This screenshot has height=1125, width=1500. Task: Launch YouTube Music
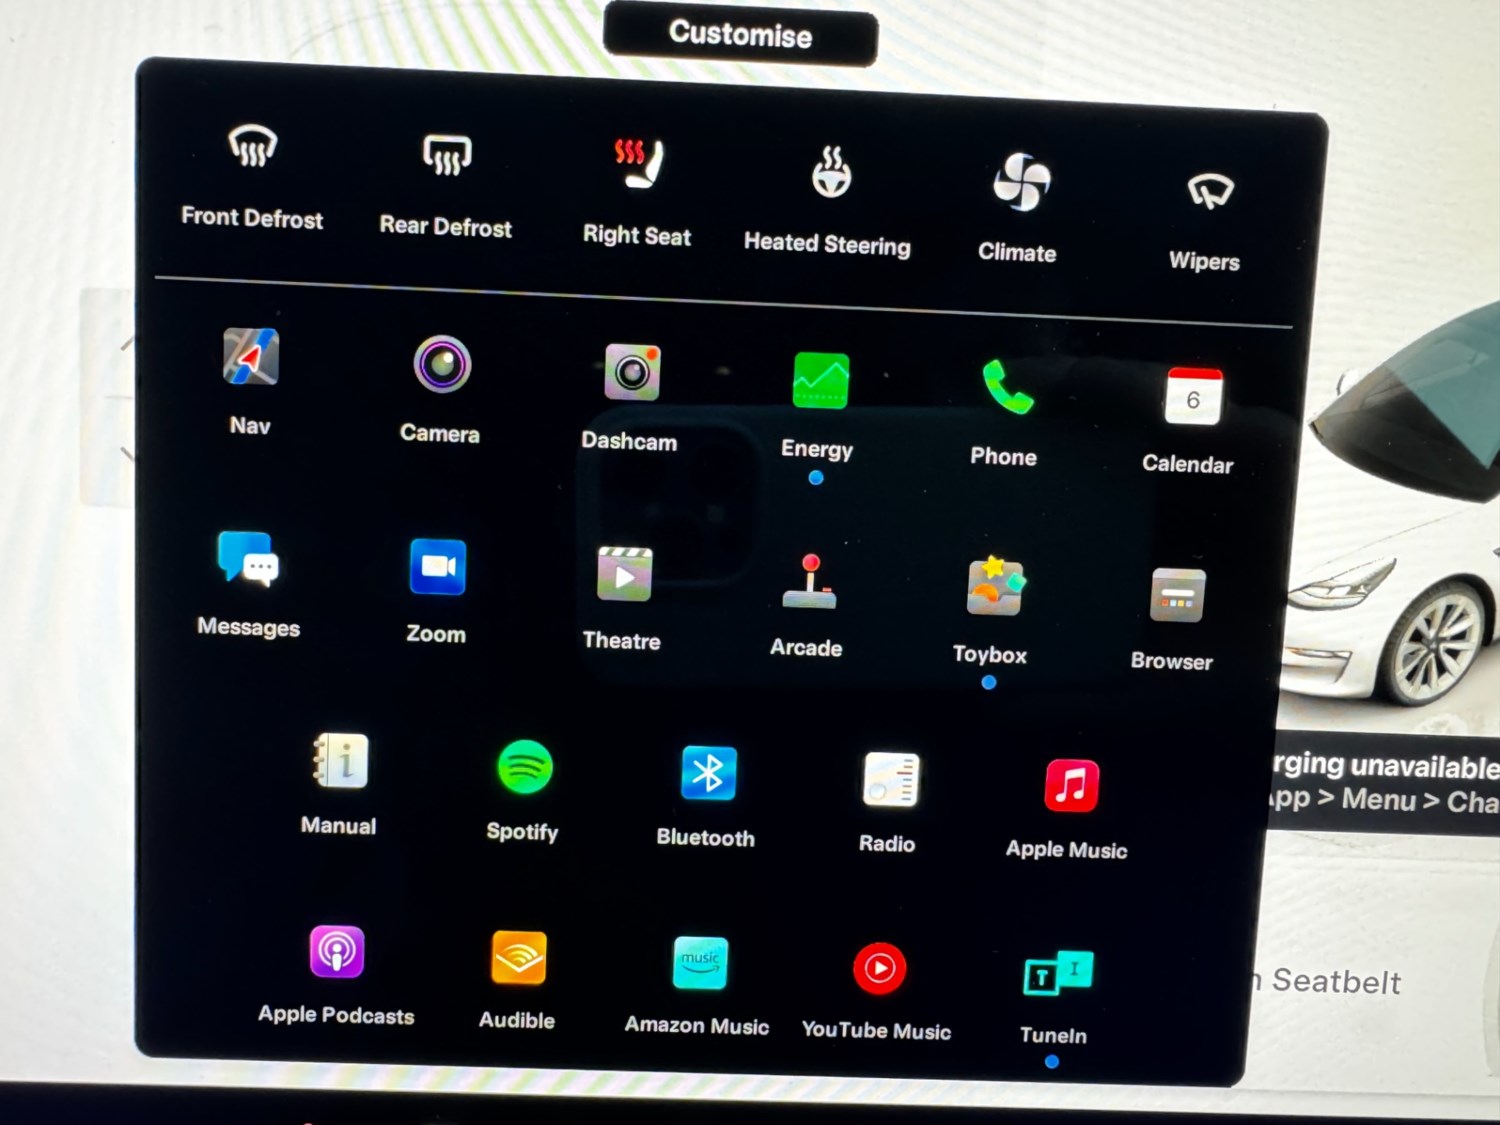880,968
